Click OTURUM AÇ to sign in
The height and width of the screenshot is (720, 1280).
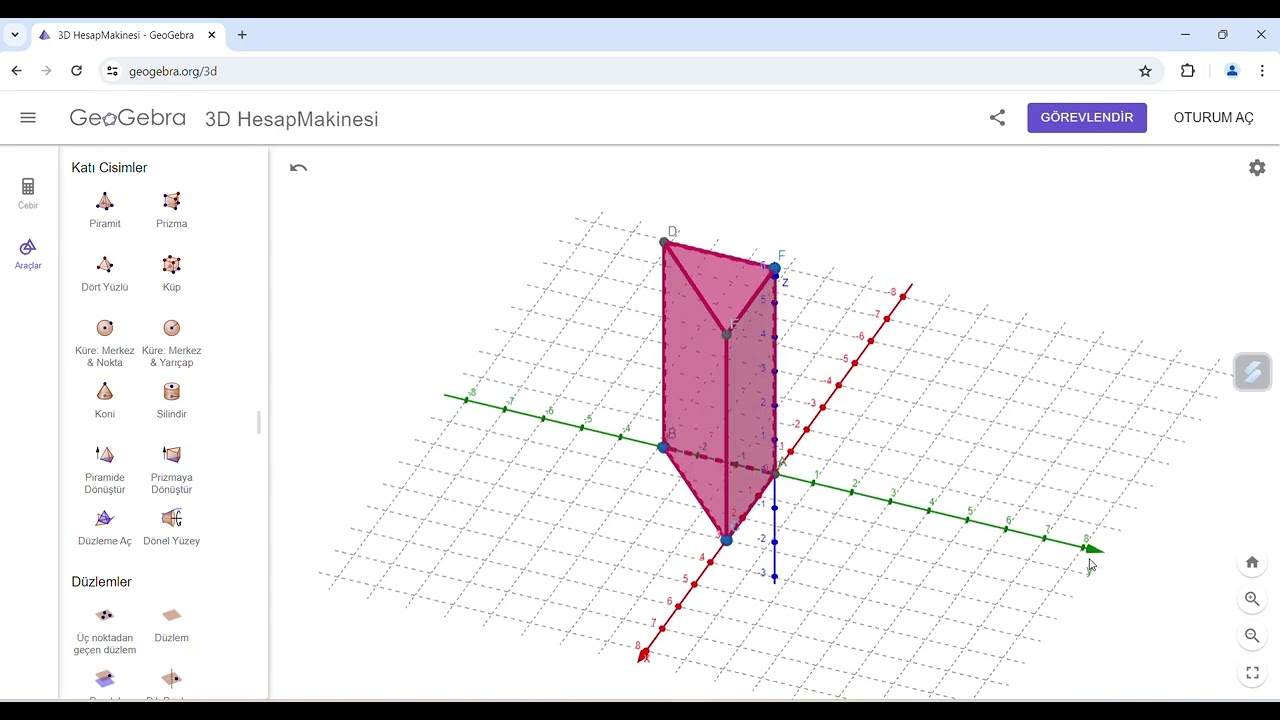coord(1213,118)
